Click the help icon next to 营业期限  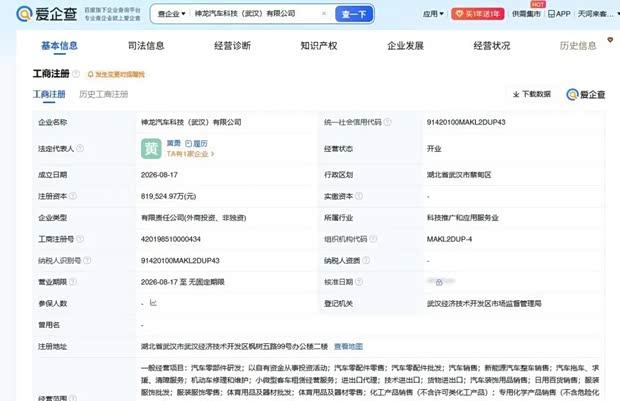click(x=73, y=282)
